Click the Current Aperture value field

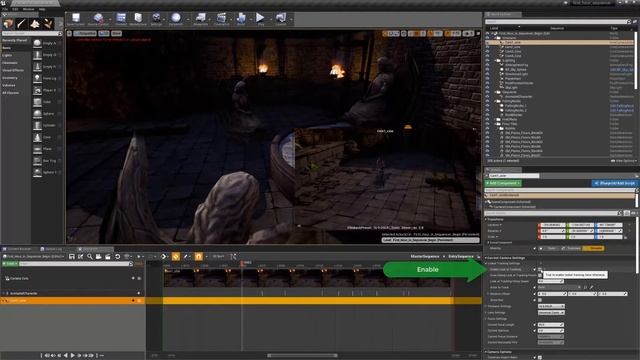(x=551, y=331)
